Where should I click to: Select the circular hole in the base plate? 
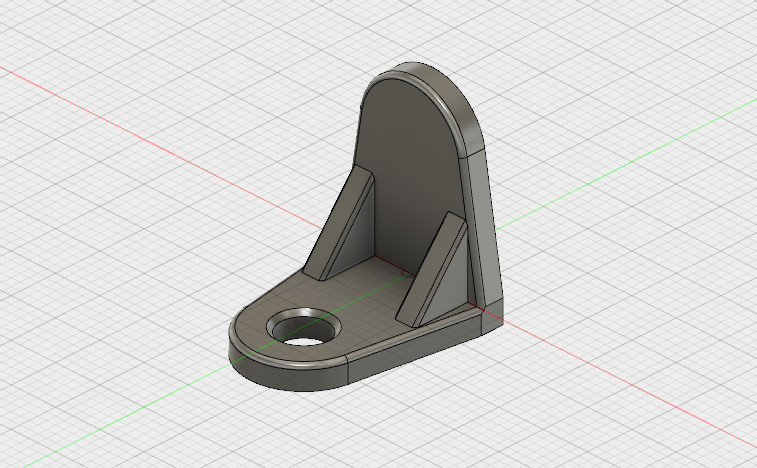pos(304,326)
